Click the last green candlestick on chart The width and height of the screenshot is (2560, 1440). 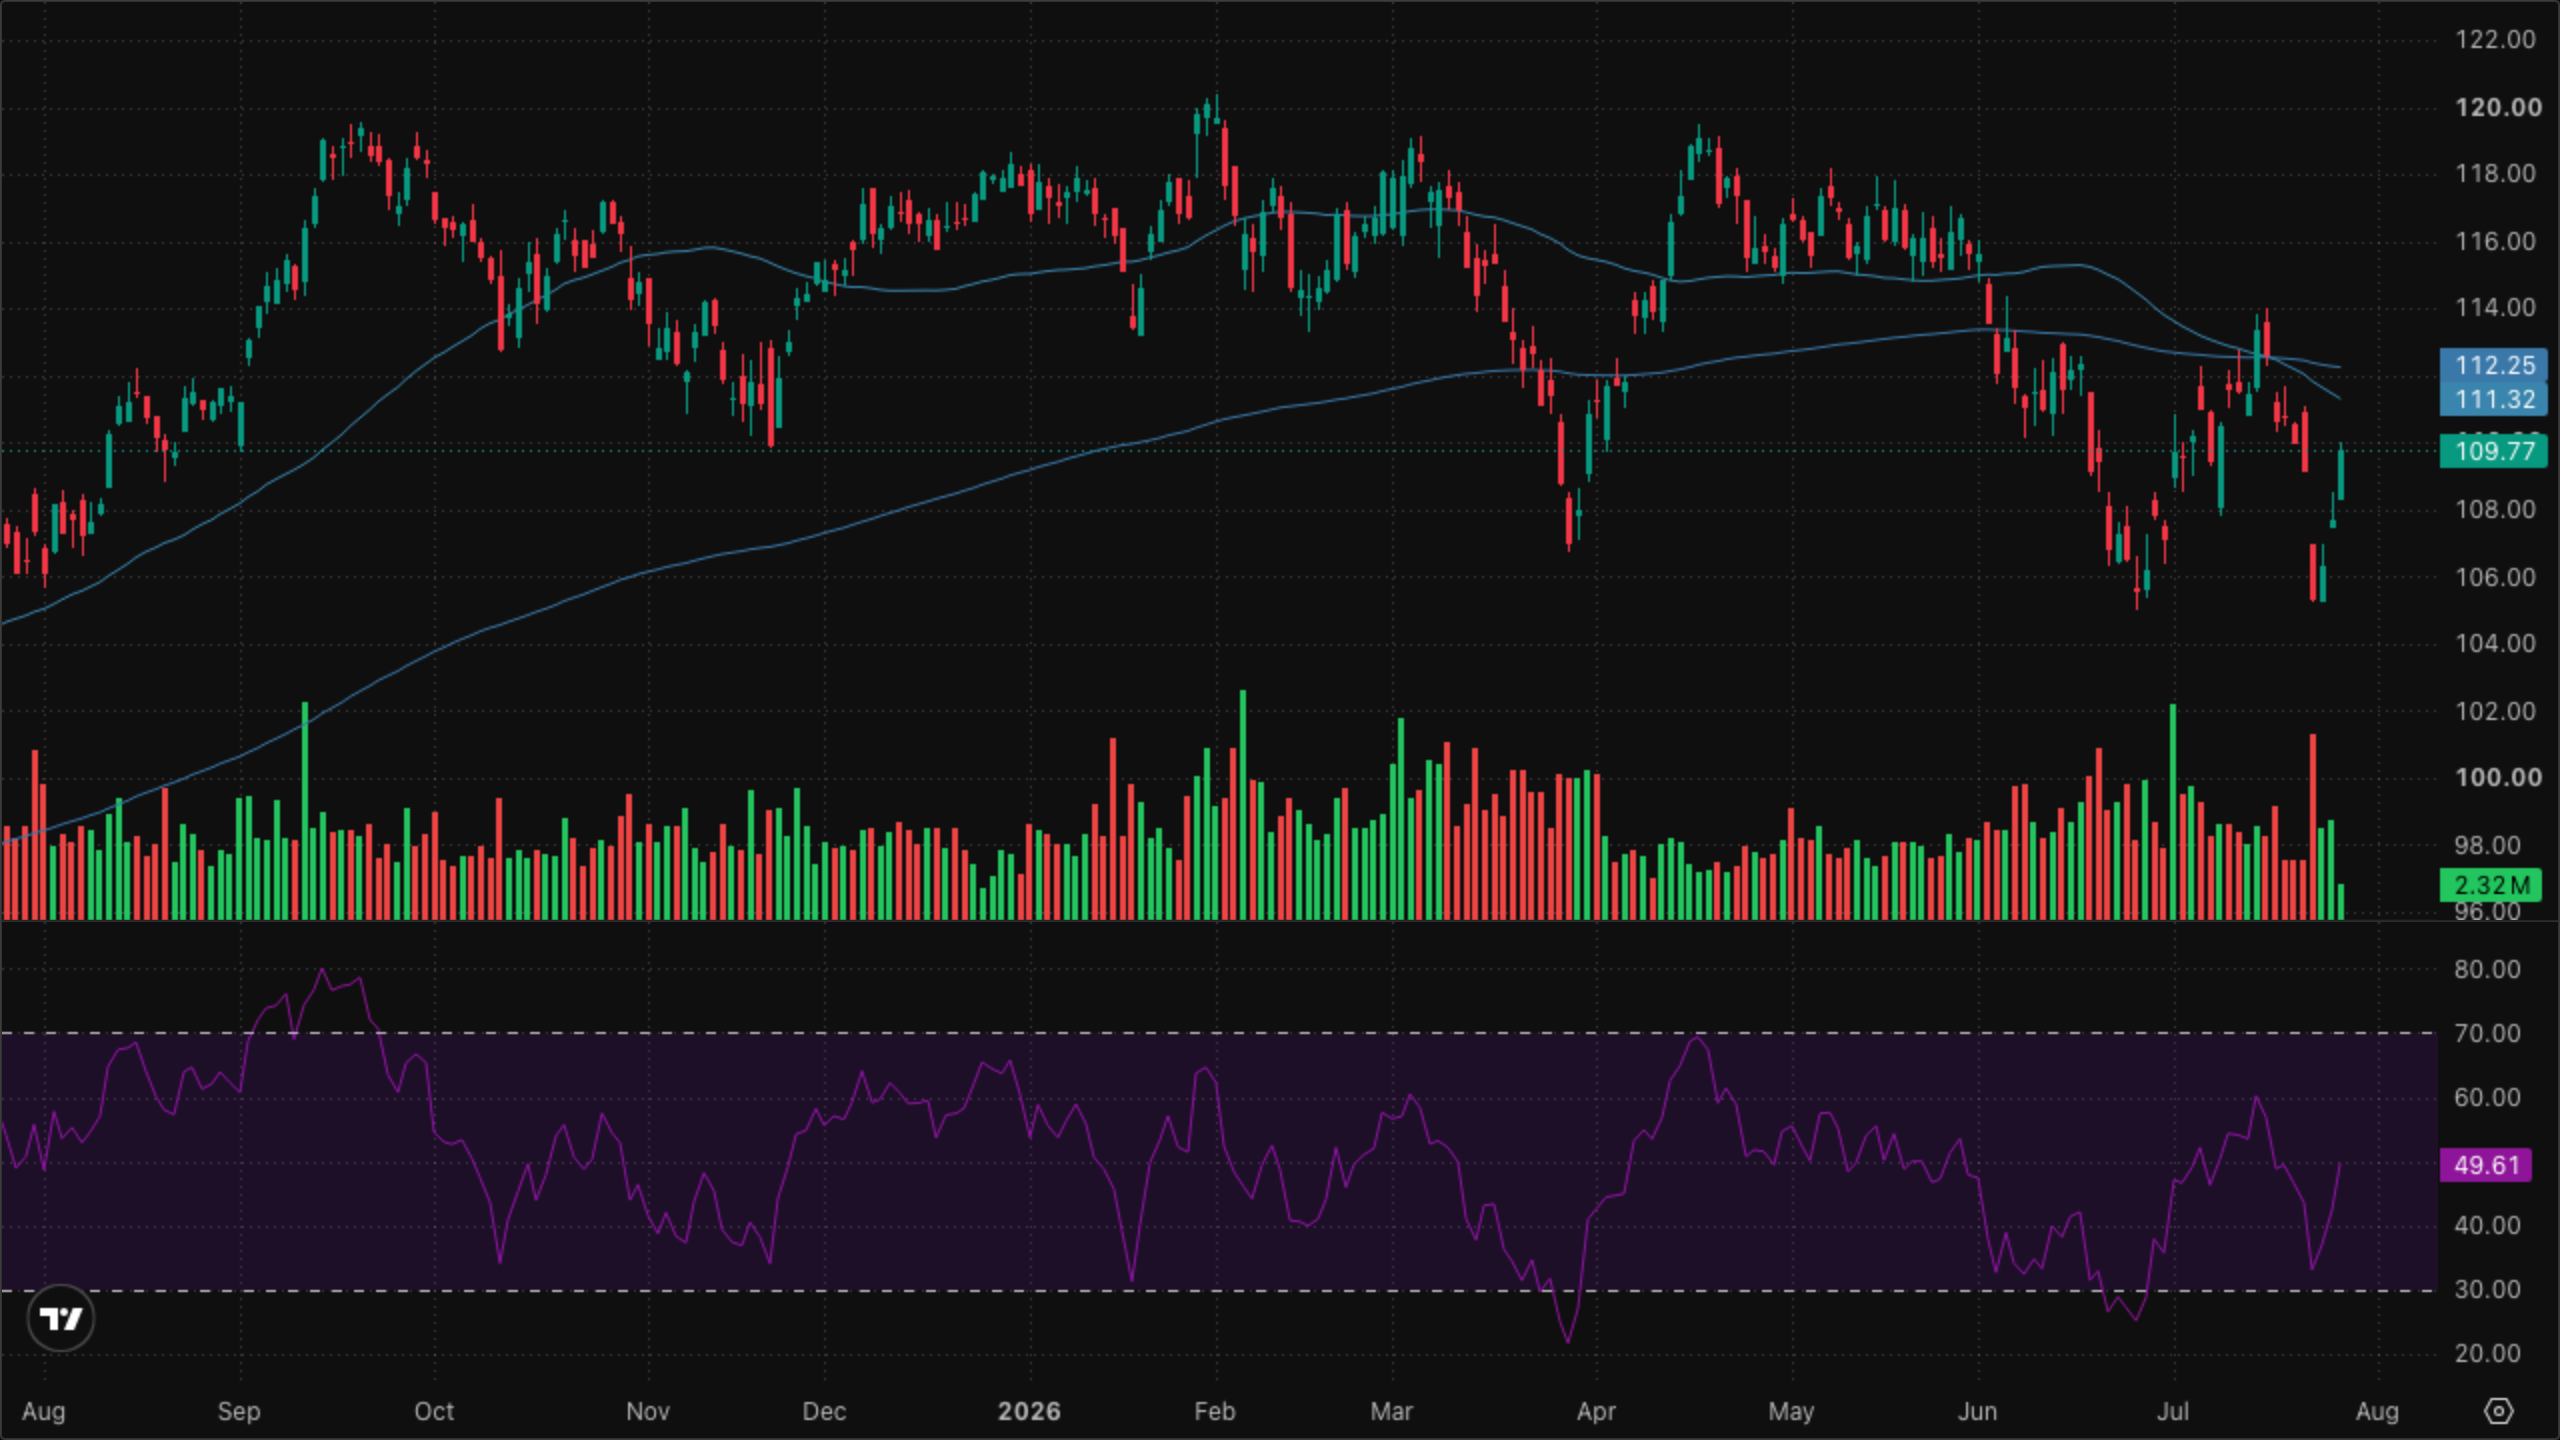(2341, 474)
